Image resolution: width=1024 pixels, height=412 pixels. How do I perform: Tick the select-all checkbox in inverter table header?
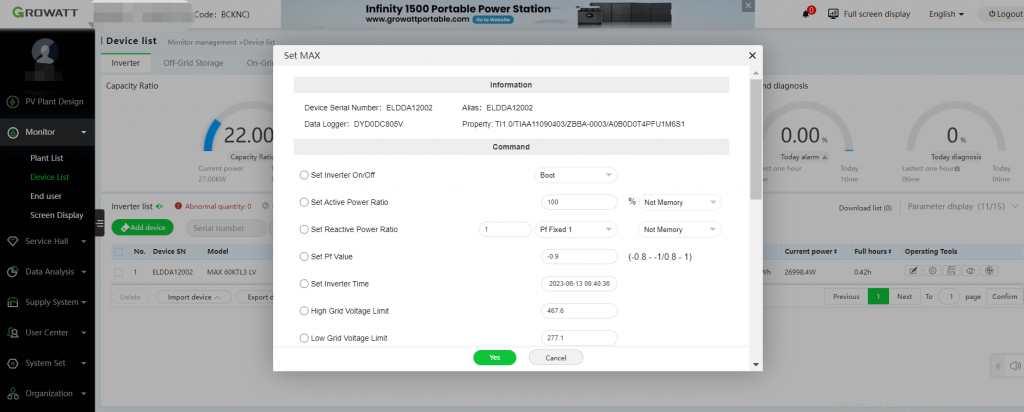[x=118, y=251]
